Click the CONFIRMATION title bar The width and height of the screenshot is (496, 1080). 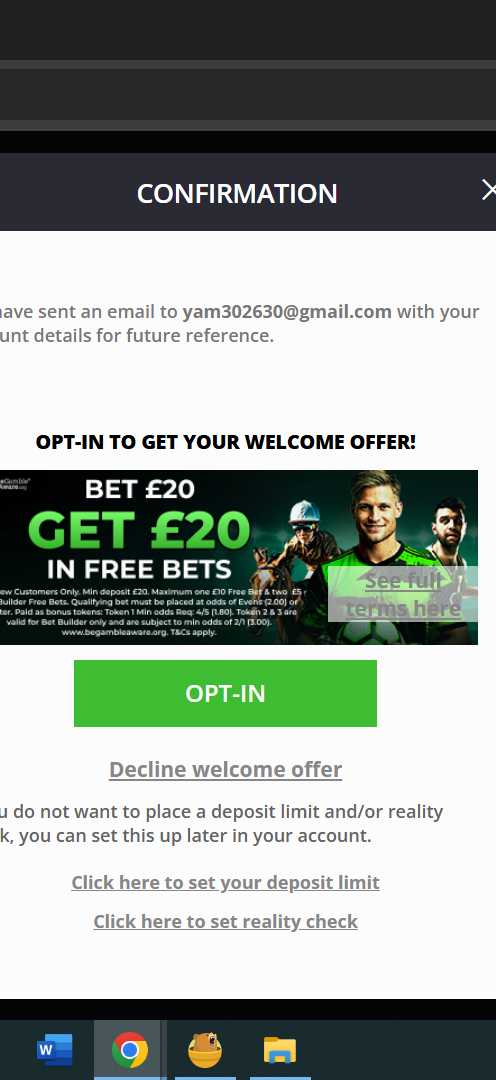pyautogui.click(x=237, y=194)
